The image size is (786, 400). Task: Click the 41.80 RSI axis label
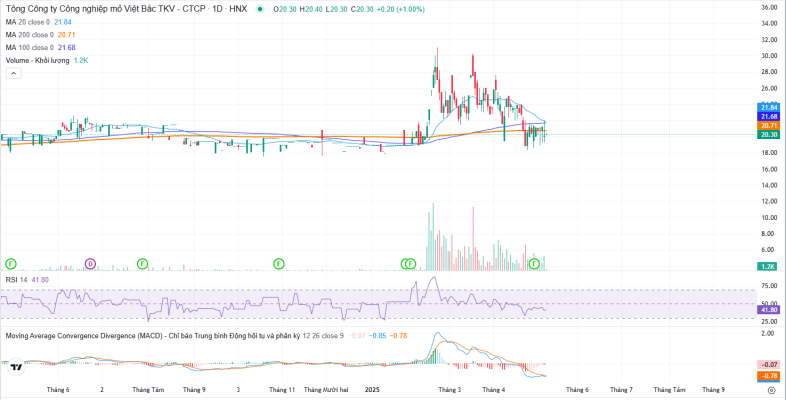[x=769, y=310]
